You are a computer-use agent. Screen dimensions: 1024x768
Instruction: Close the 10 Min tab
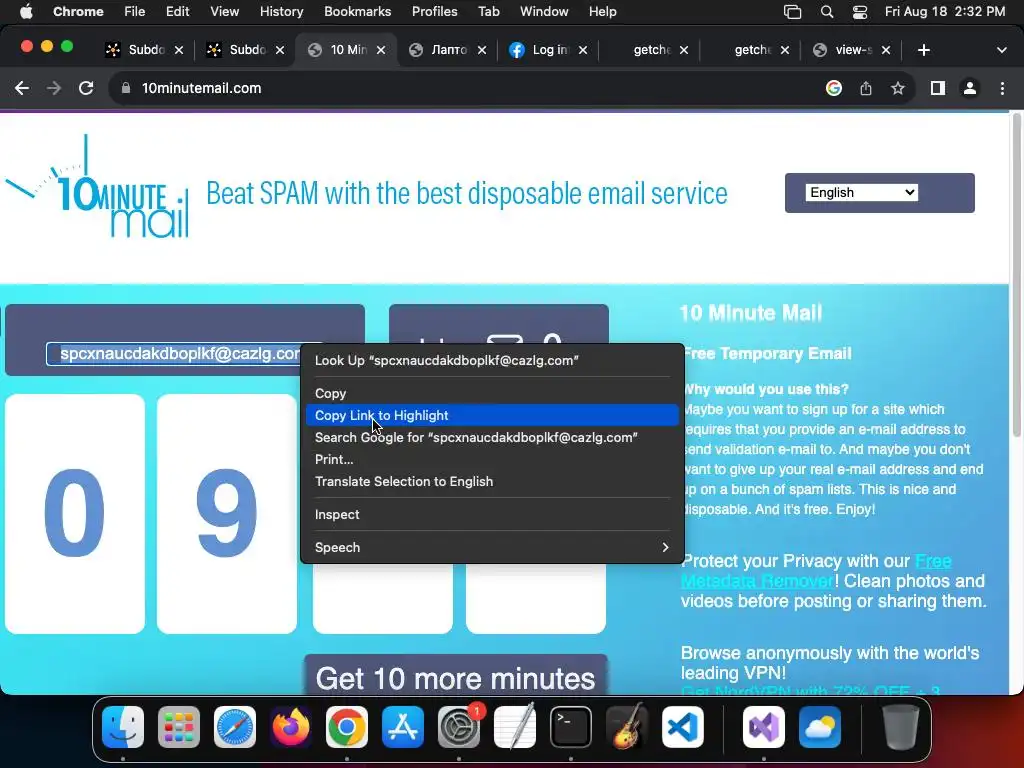381,50
